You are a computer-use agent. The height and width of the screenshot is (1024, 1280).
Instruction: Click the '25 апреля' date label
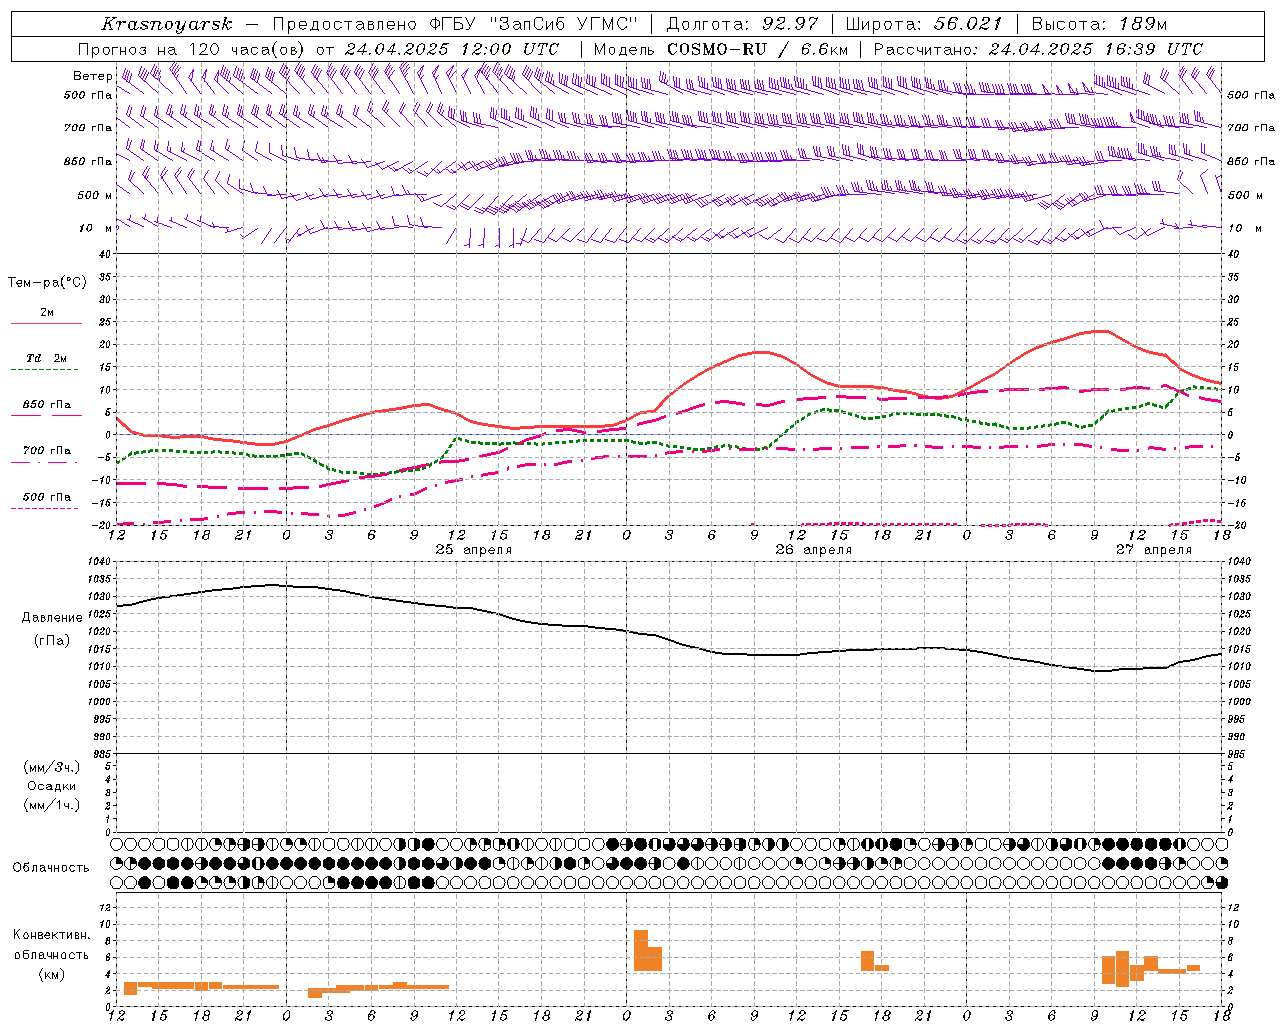pos(473,550)
